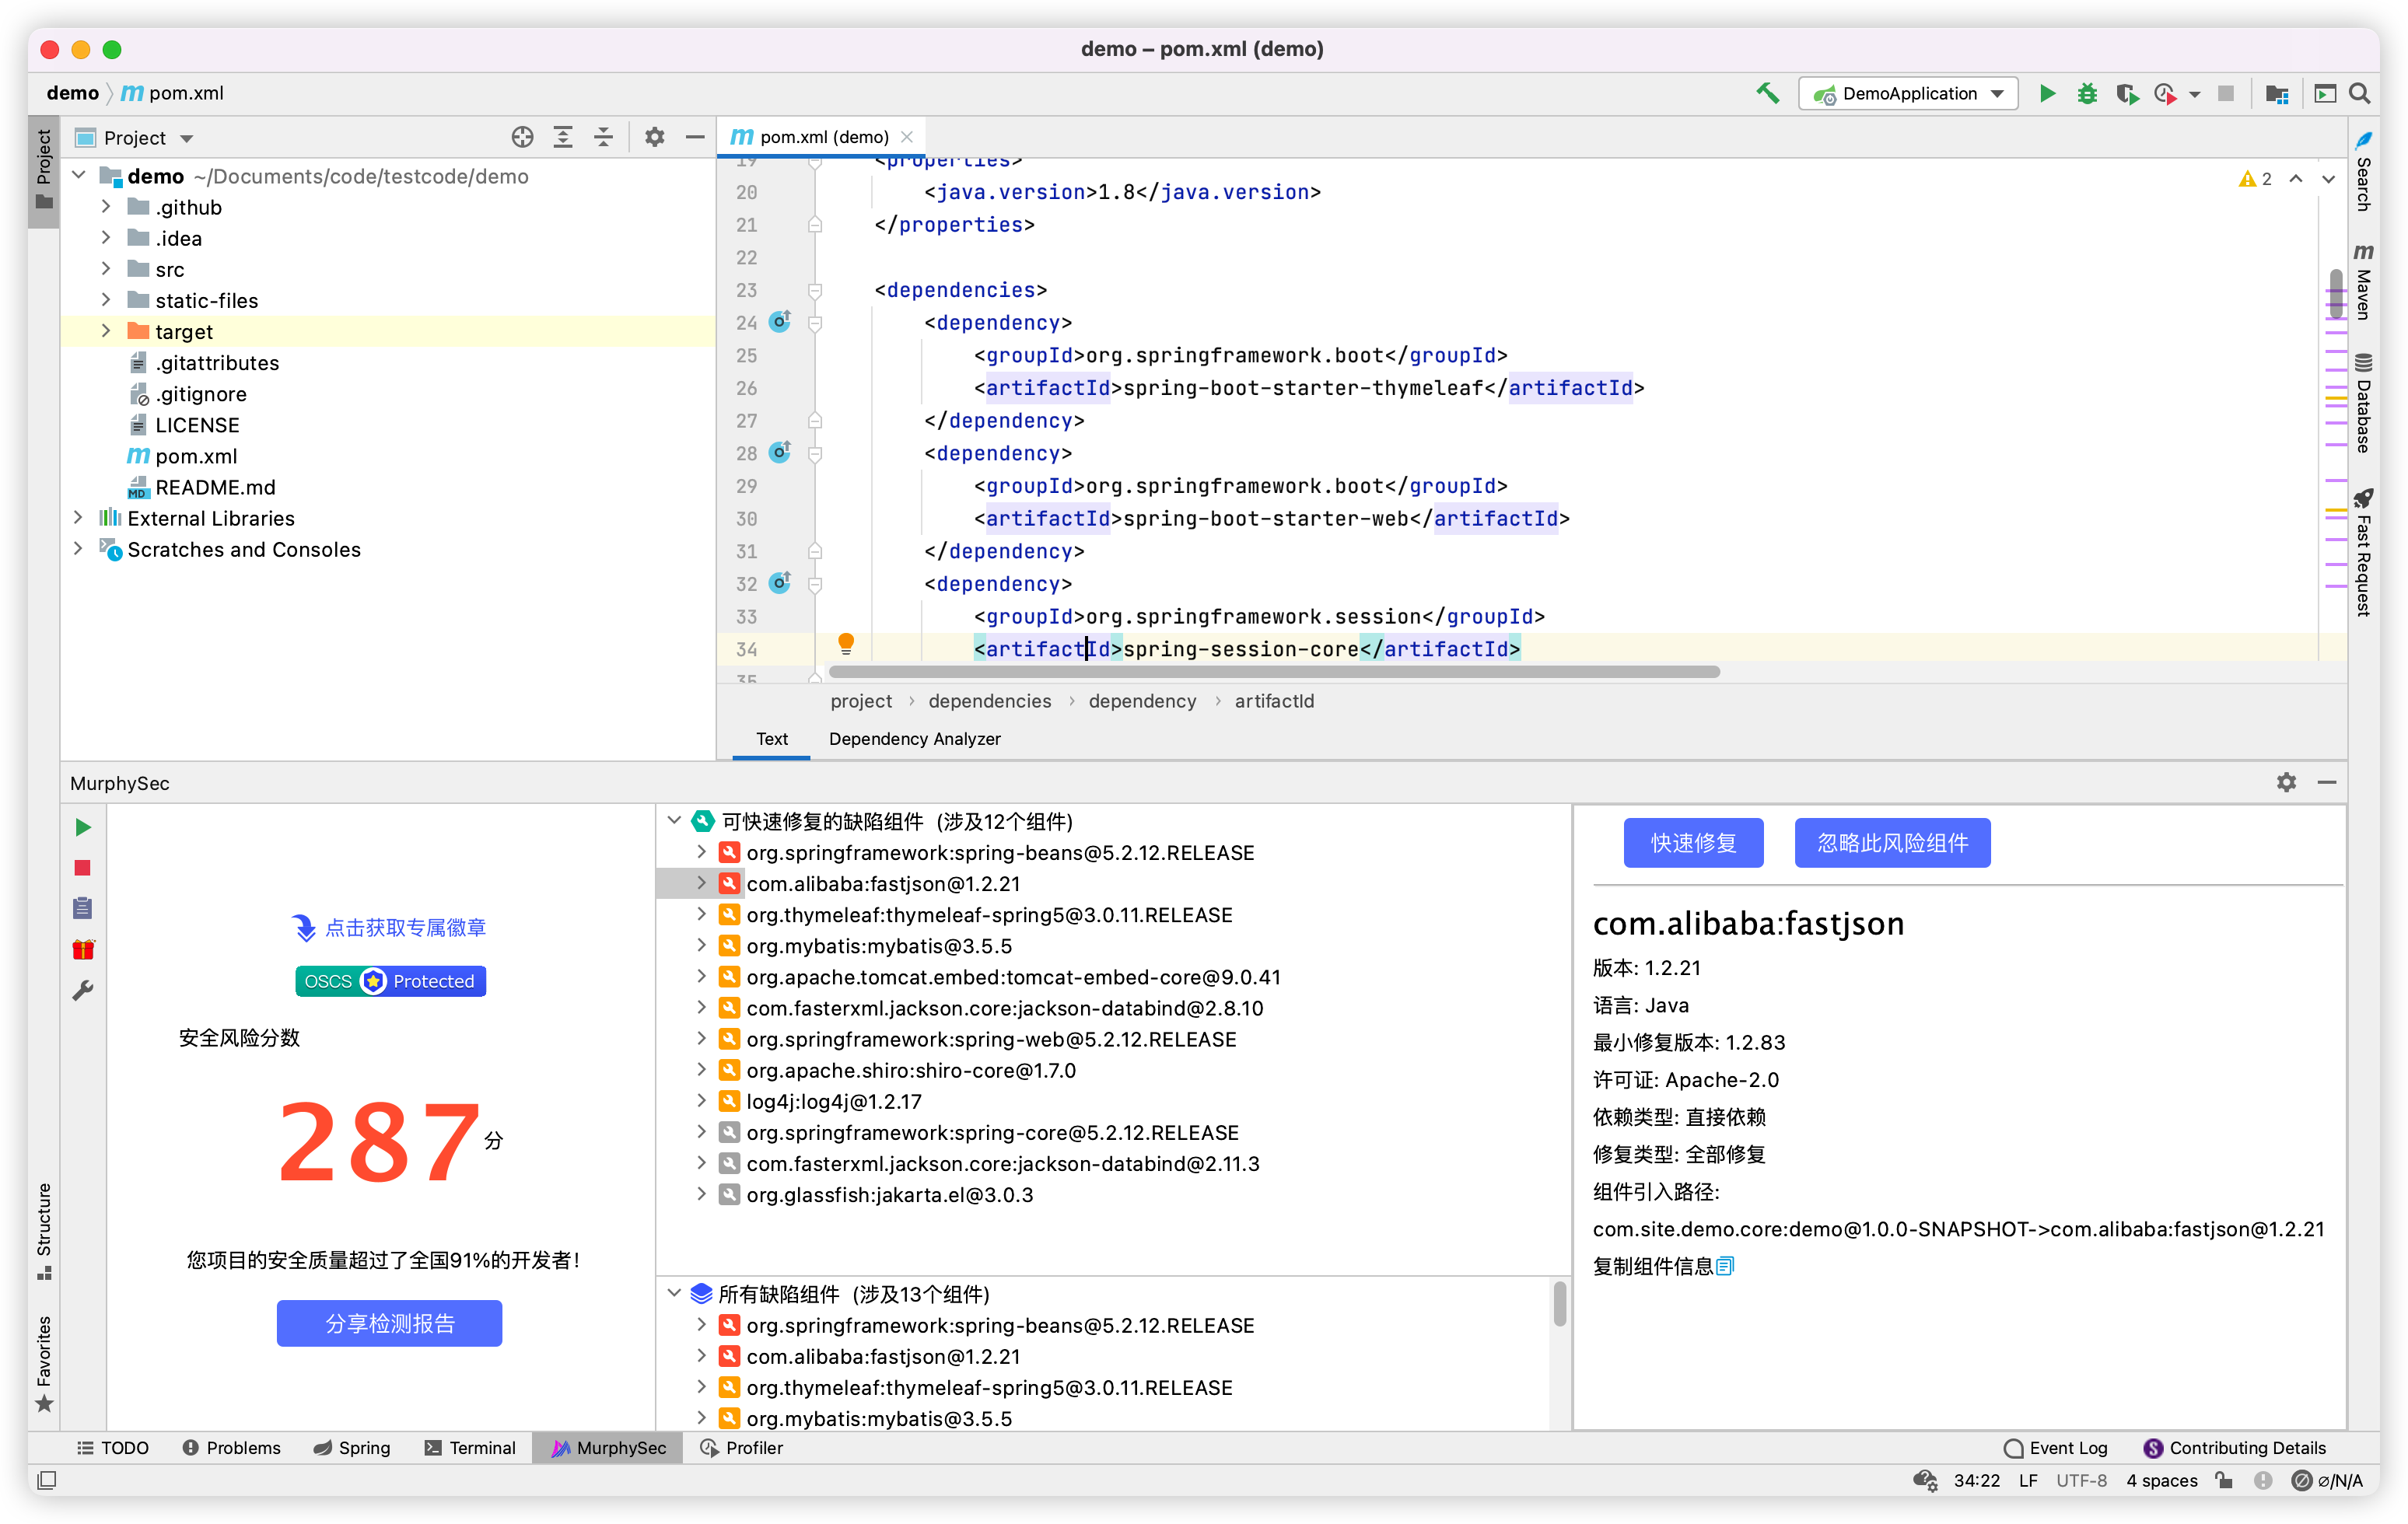Start MurphySec scan with green play icon
This screenshot has width=2408, height=1524.
(83, 827)
